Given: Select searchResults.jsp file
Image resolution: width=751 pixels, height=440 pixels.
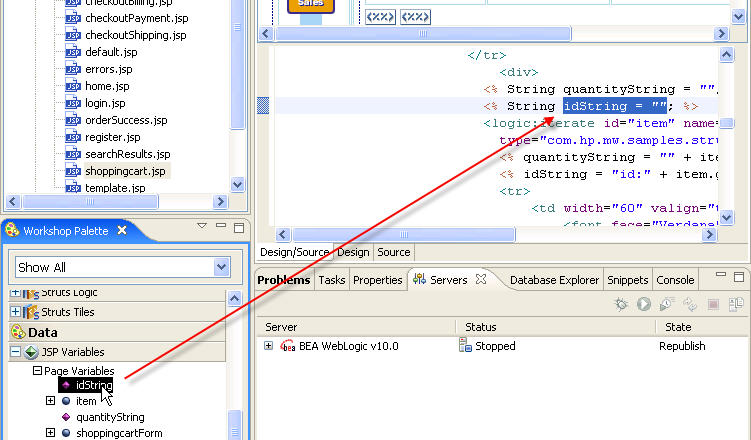Looking at the screenshot, I should [127, 154].
